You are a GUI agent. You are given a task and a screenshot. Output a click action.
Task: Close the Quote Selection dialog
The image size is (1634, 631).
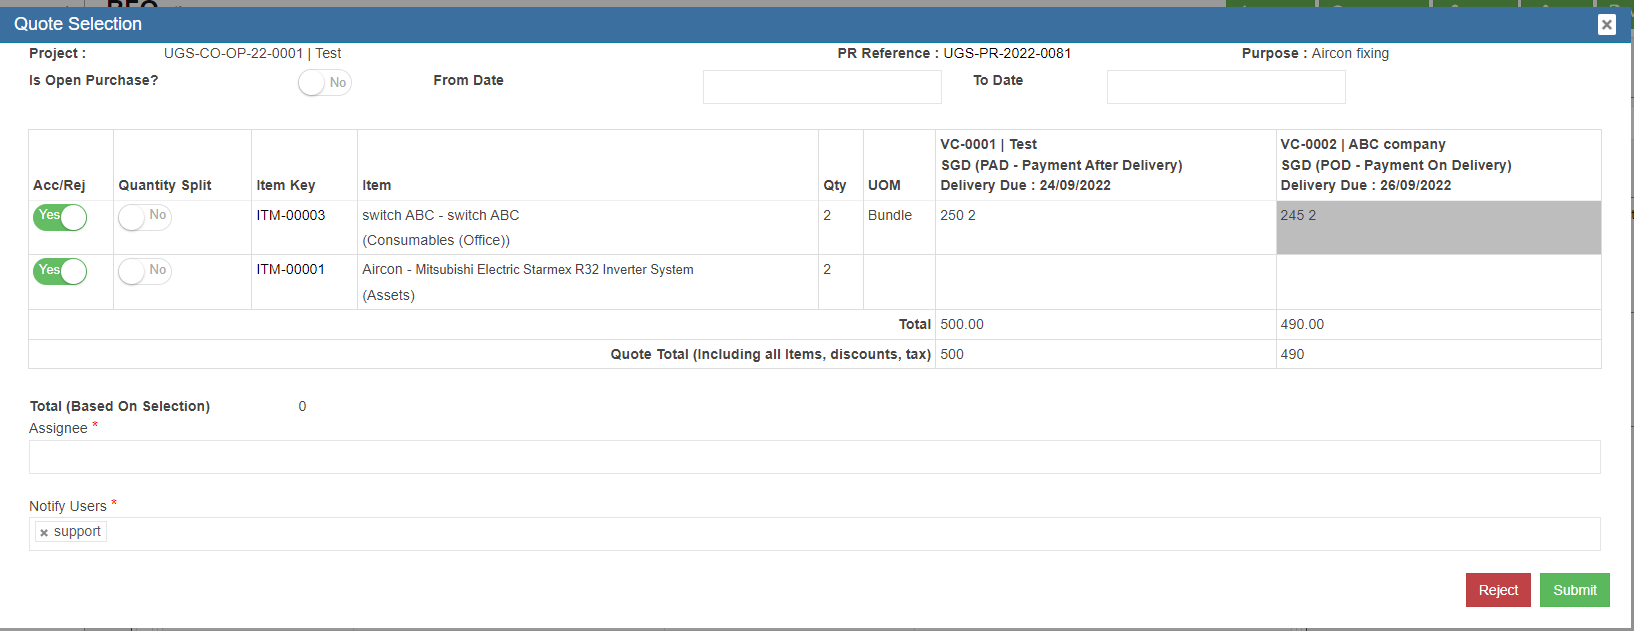(1606, 24)
